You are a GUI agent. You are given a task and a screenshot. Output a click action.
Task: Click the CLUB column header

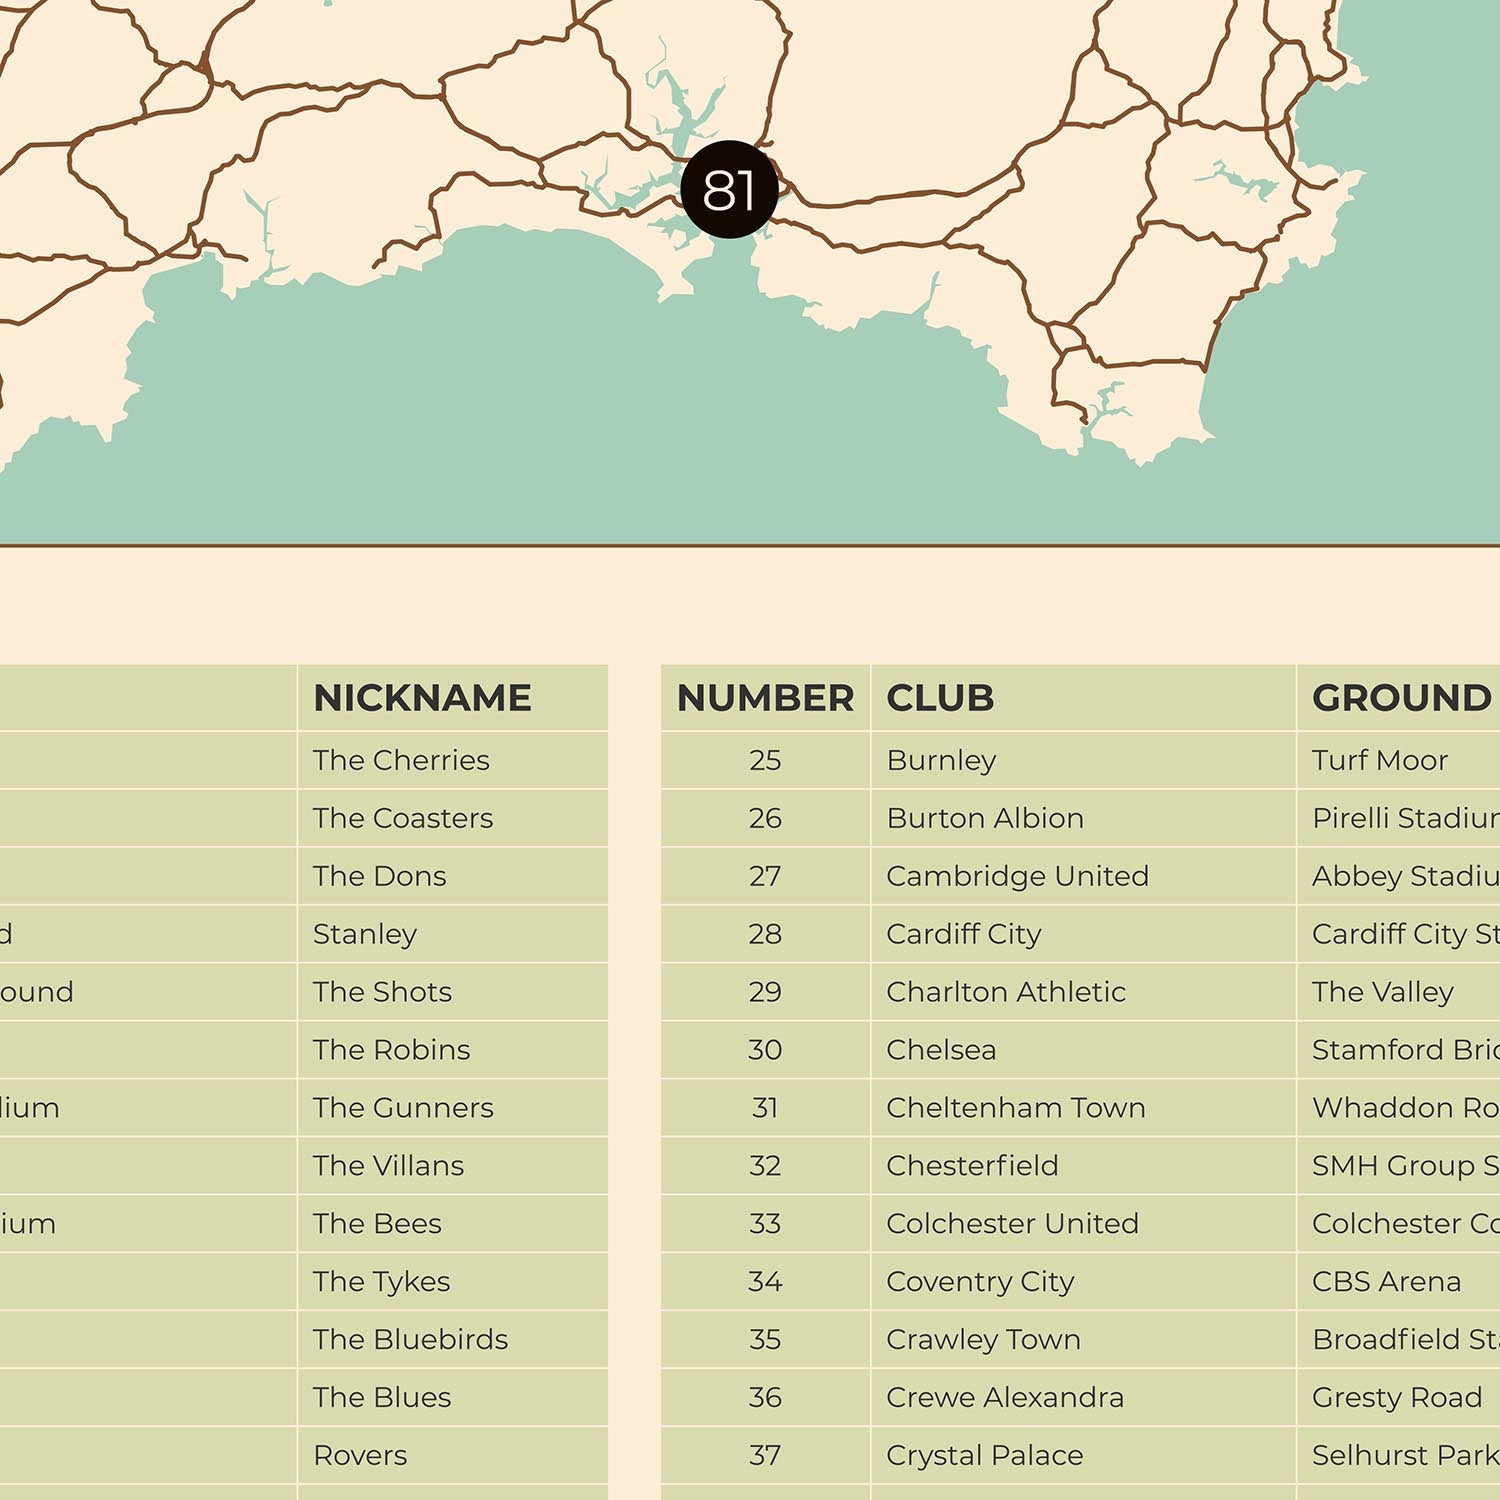coord(940,698)
